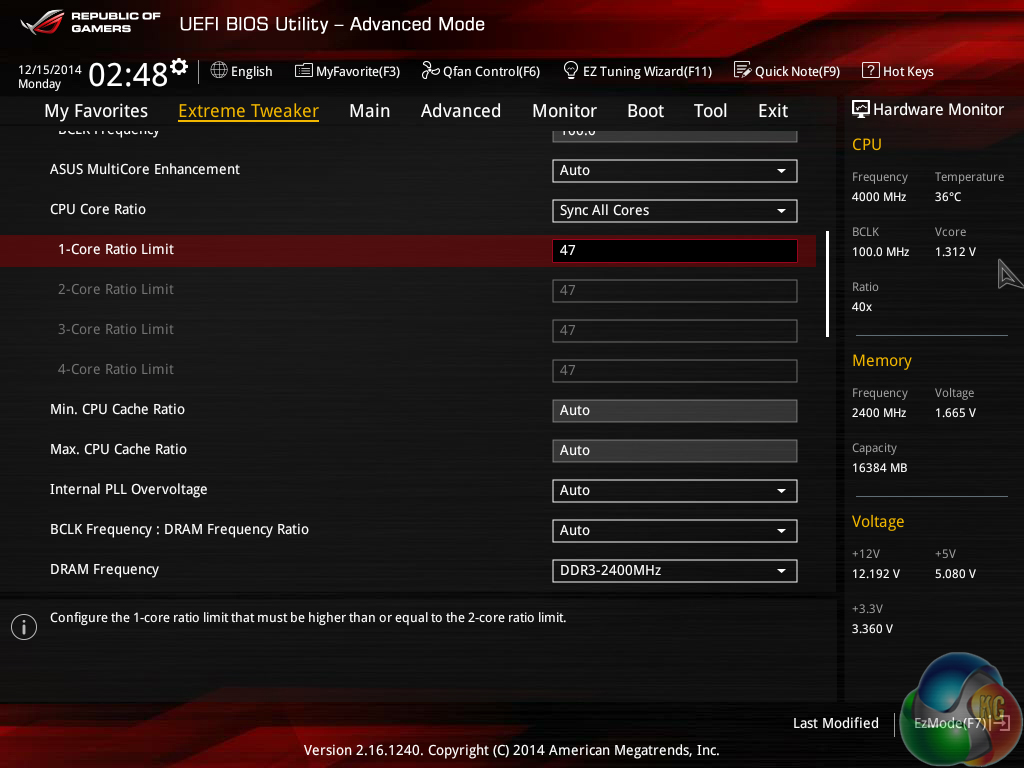1024x768 pixels.
Task: Select the Exit tab
Action: [773, 111]
